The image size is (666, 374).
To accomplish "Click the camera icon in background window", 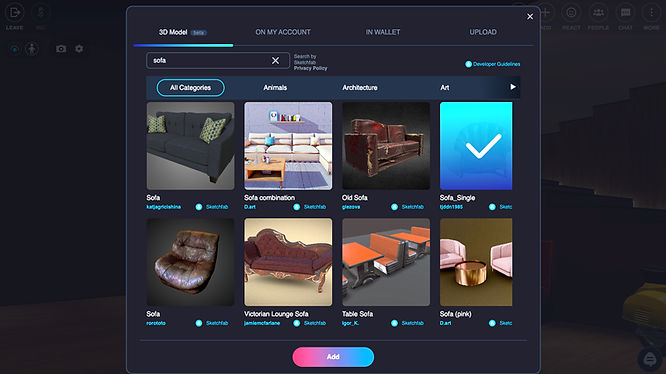I will click(61, 49).
